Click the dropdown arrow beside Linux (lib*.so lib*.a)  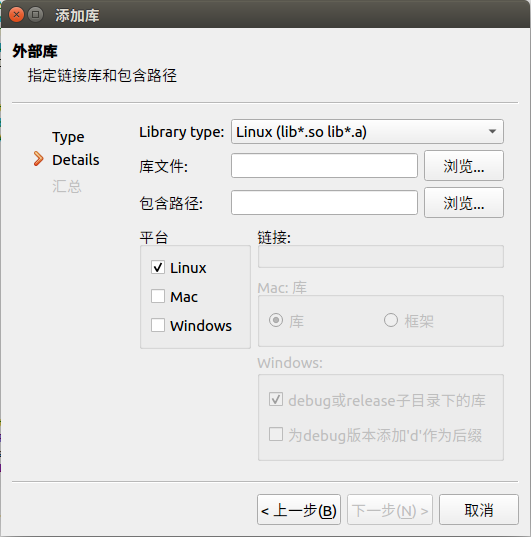(492, 132)
